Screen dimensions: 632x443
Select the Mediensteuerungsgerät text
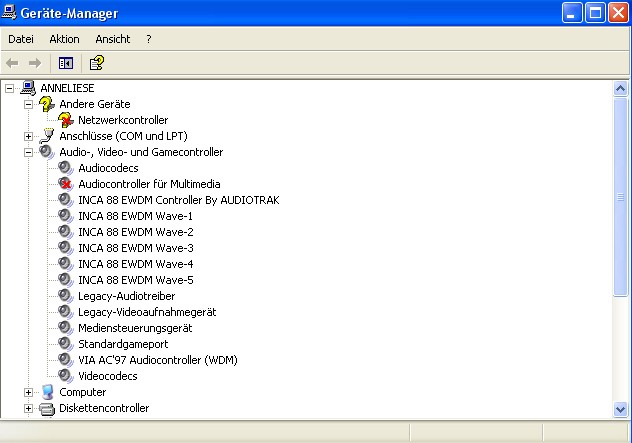[x=135, y=328]
